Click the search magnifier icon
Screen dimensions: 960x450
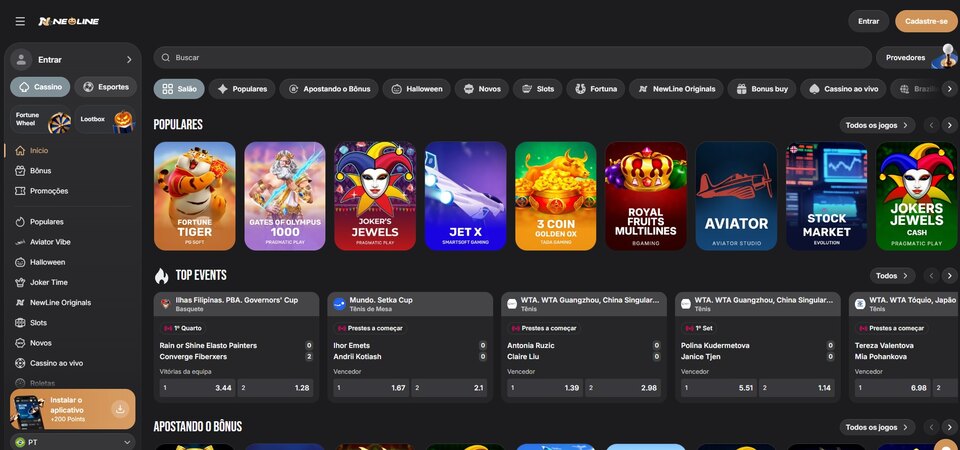[165, 58]
